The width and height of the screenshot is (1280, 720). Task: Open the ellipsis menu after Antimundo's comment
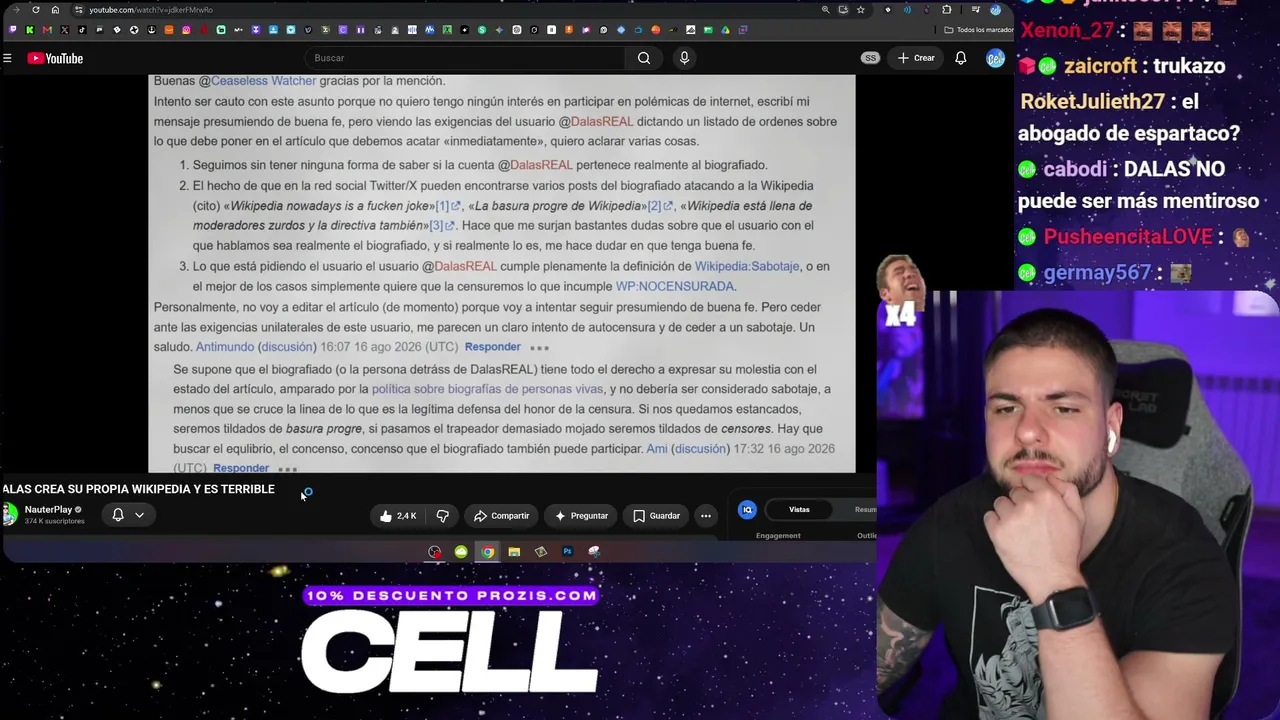tap(539, 348)
